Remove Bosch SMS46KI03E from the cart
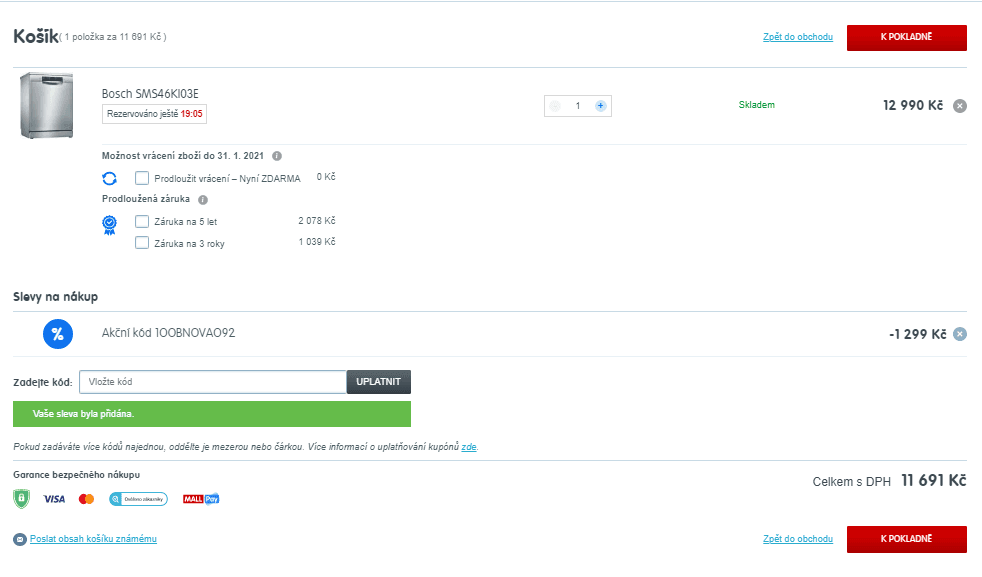The height and width of the screenshot is (577, 982). tap(959, 106)
